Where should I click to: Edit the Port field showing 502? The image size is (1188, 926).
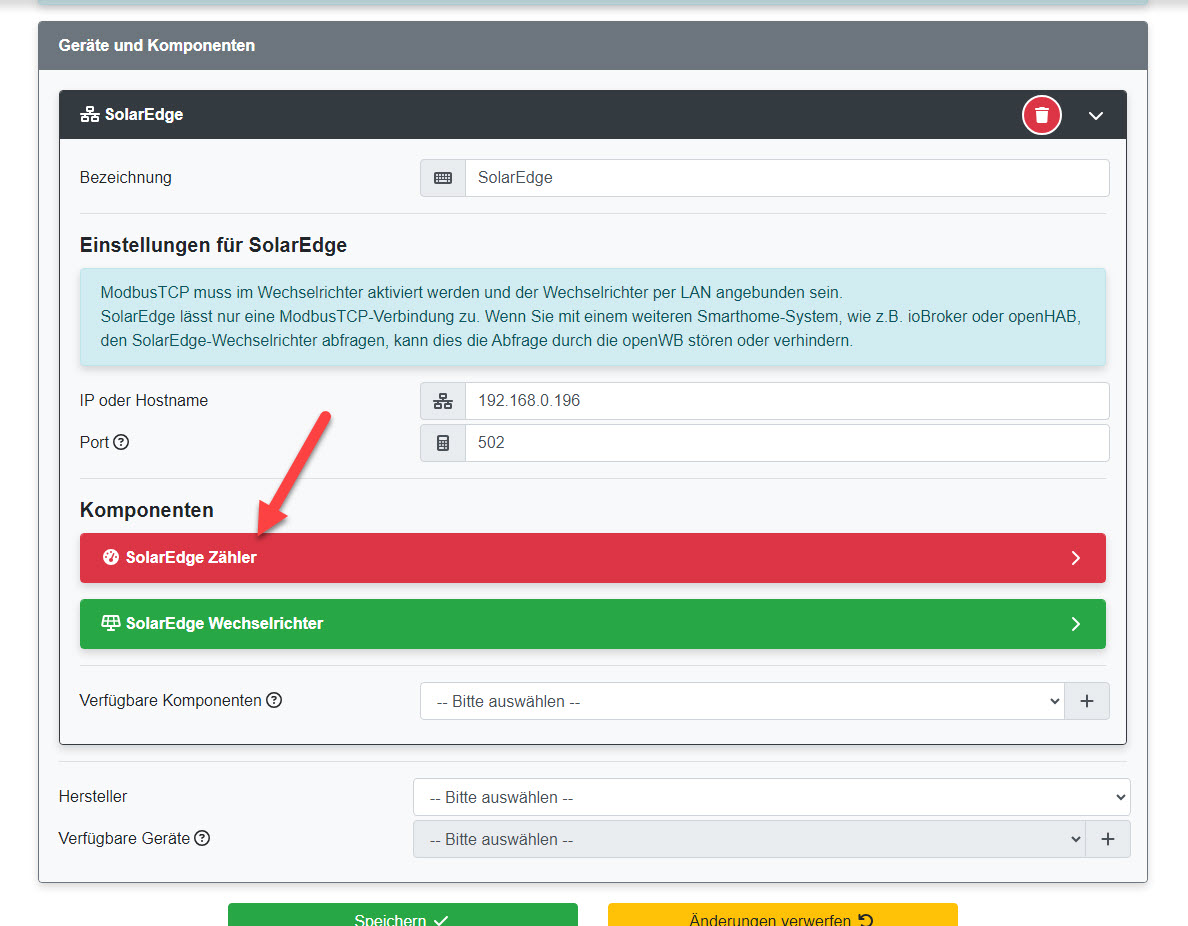coord(787,443)
